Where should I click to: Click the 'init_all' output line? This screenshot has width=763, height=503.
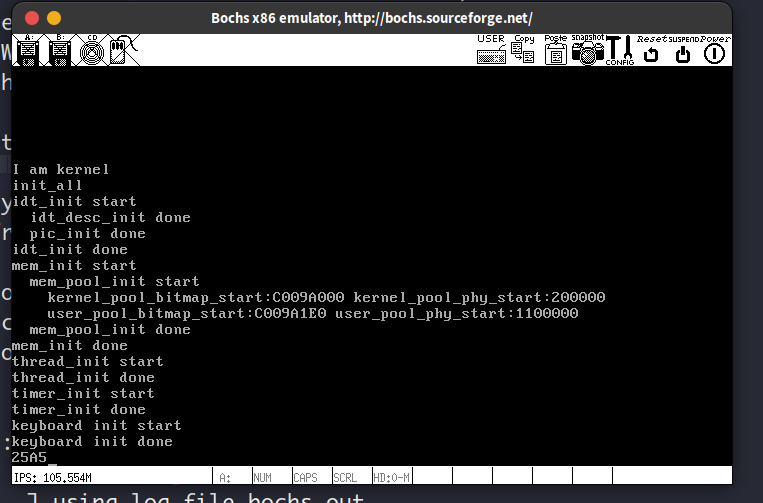tap(47, 186)
